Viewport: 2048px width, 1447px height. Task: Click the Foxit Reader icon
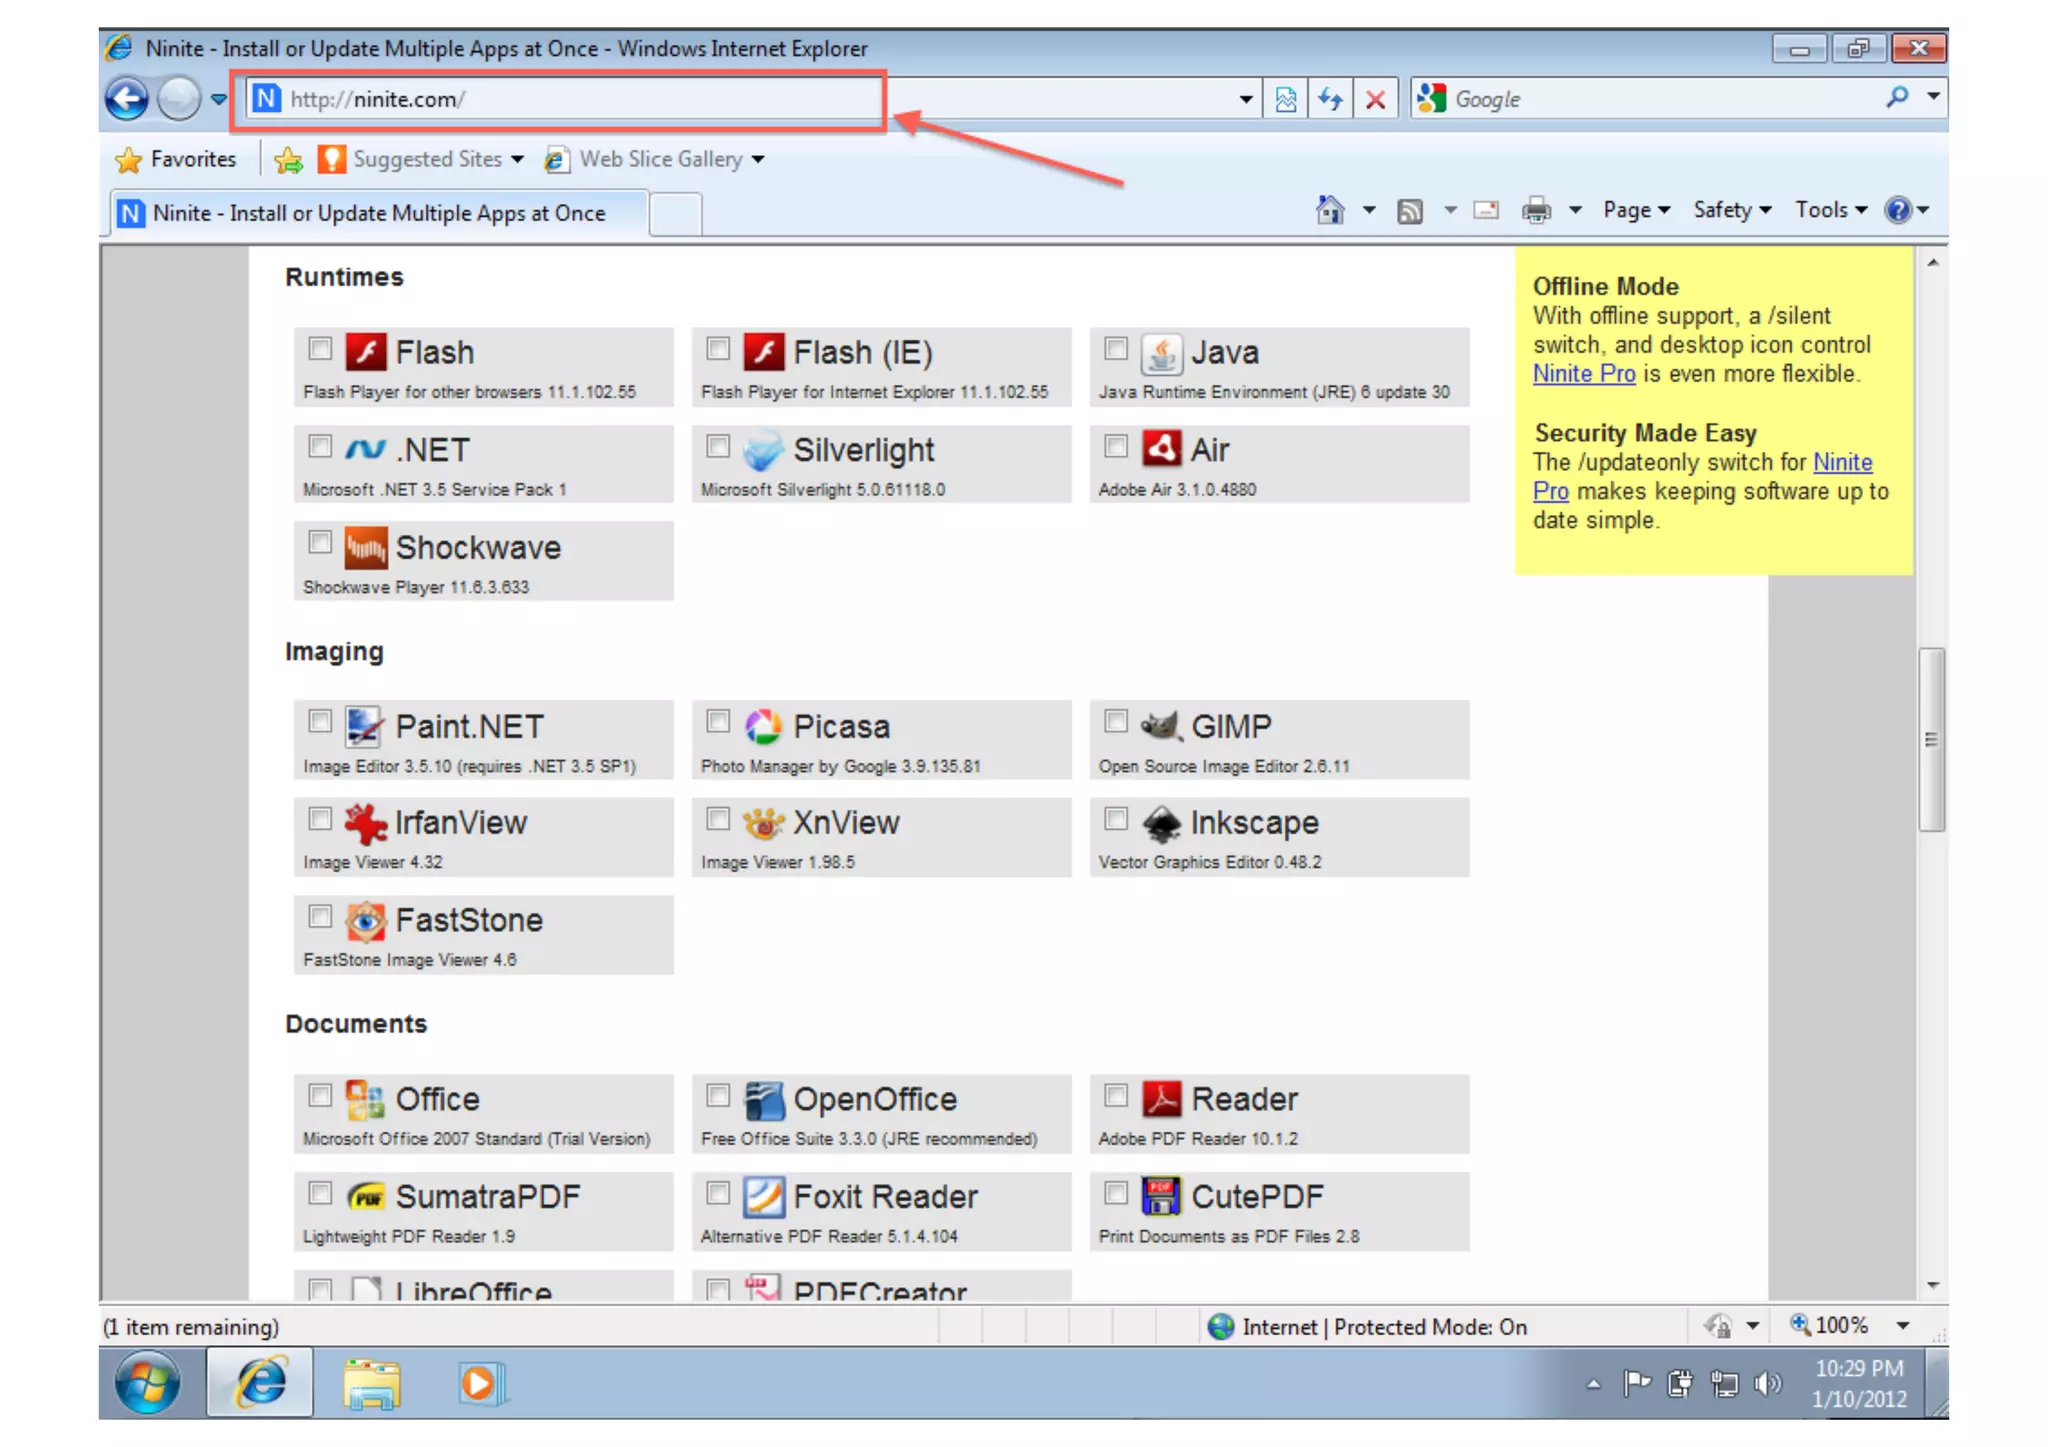click(x=763, y=1196)
